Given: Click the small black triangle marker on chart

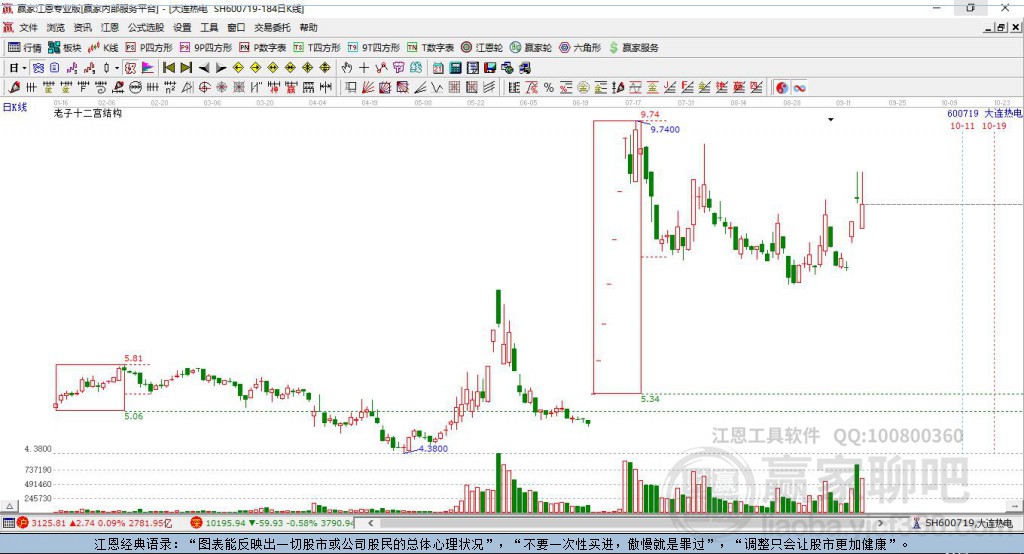Looking at the screenshot, I should click(831, 120).
